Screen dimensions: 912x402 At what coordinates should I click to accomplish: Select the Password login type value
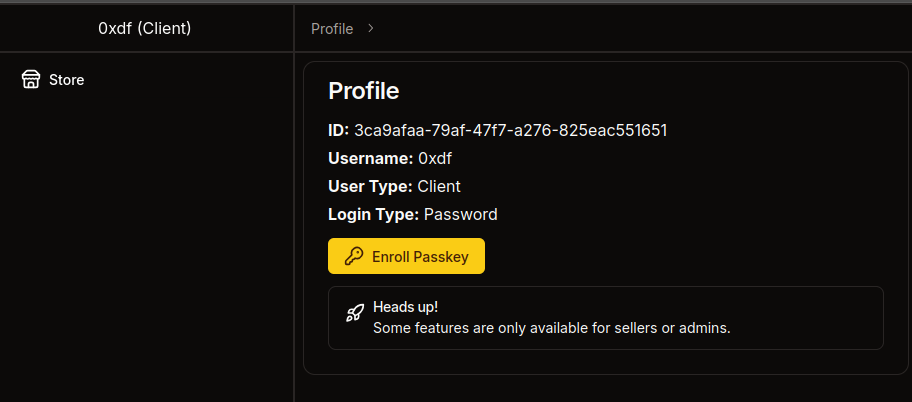(461, 214)
